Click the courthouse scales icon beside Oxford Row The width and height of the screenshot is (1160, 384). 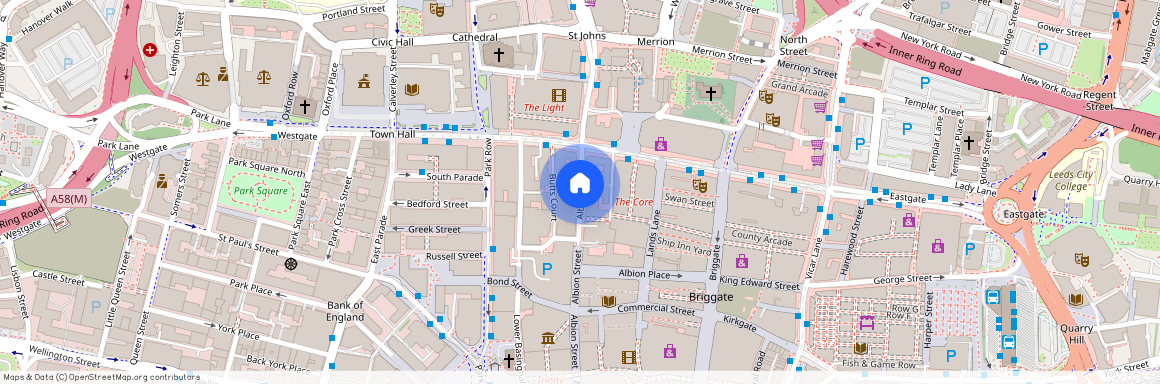(x=263, y=77)
